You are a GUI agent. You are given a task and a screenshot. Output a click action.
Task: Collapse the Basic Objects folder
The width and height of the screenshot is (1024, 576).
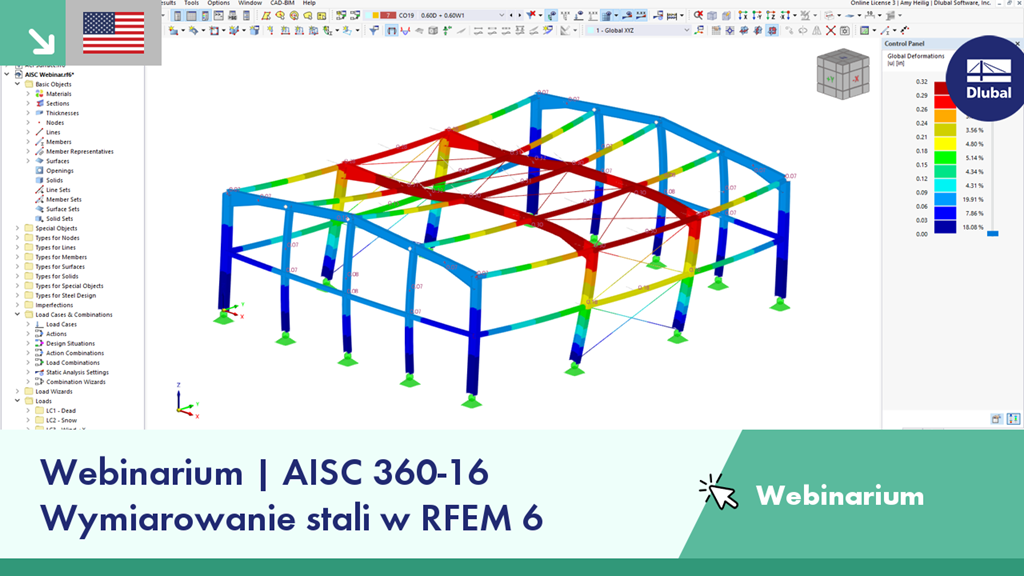click(18, 84)
